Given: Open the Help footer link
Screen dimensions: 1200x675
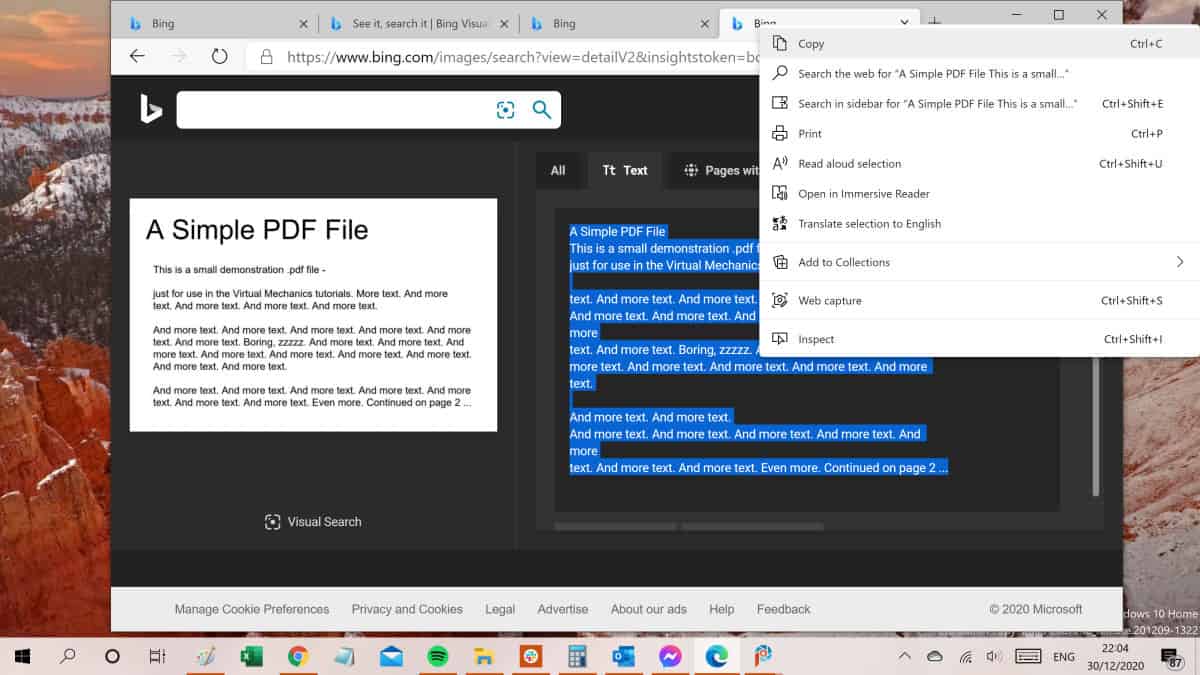Looking at the screenshot, I should pos(721,609).
